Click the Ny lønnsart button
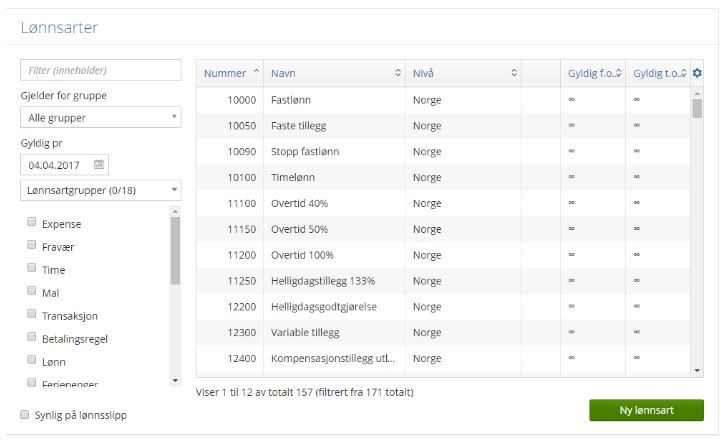 click(x=646, y=411)
